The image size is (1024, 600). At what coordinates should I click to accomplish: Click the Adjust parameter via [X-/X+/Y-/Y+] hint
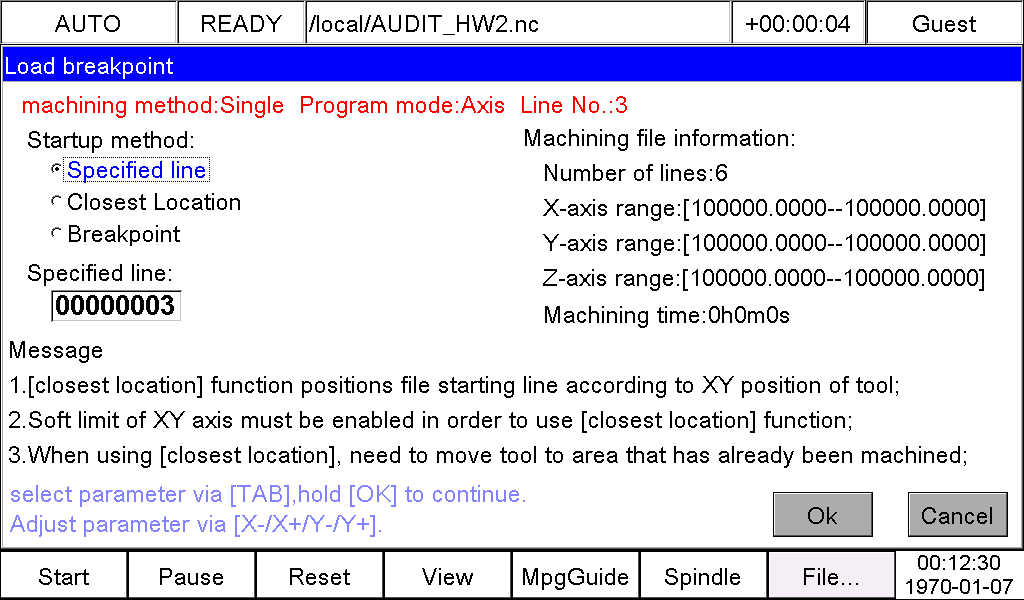(x=197, y=524)
